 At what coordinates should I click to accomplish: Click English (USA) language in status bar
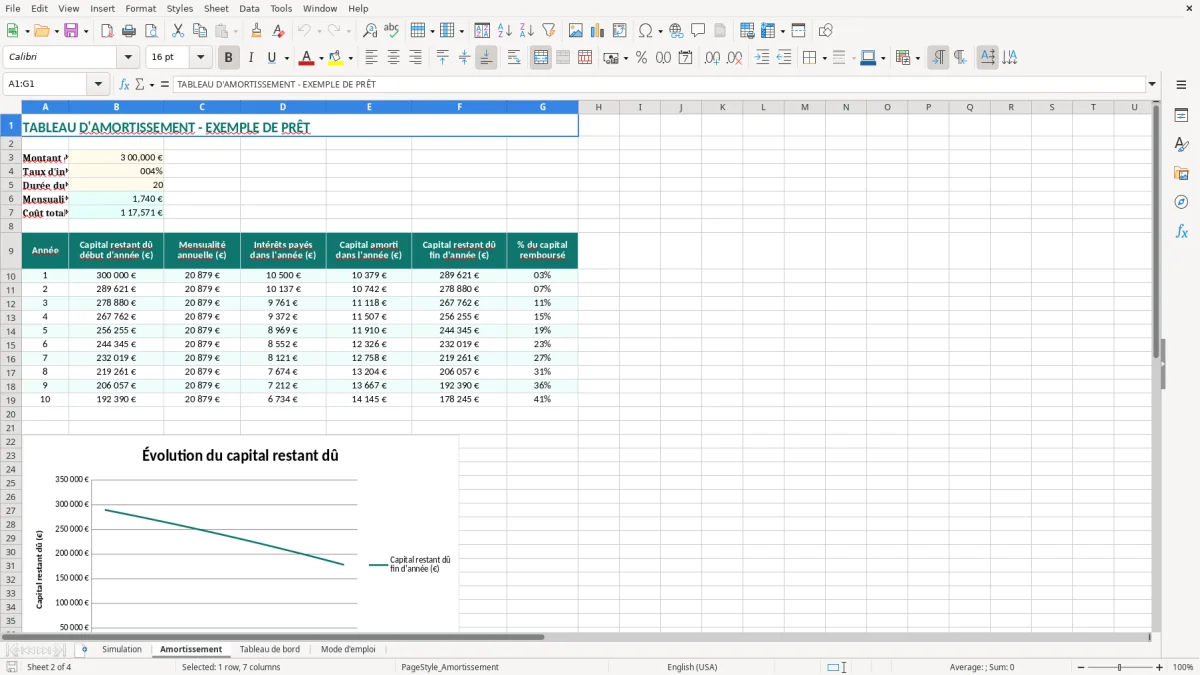[x=692, y=667]
